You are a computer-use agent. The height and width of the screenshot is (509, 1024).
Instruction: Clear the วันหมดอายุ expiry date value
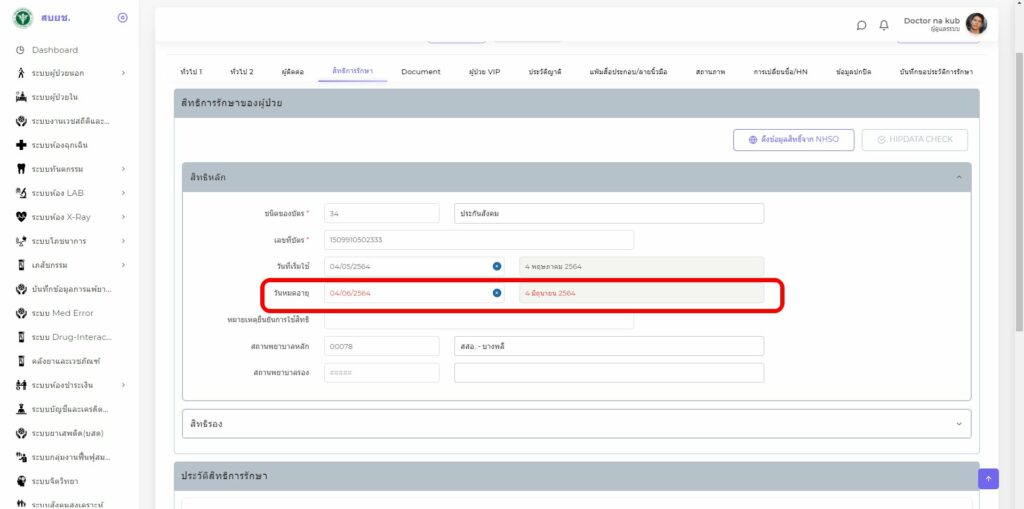(x=497, y=293)
